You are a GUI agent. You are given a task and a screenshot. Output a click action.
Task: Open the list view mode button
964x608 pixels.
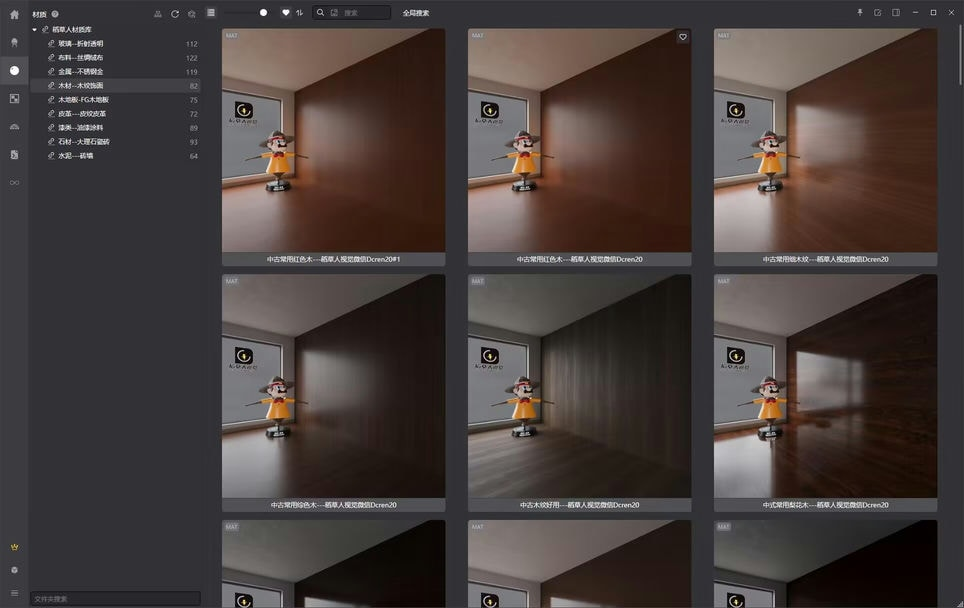coord(211,13)
